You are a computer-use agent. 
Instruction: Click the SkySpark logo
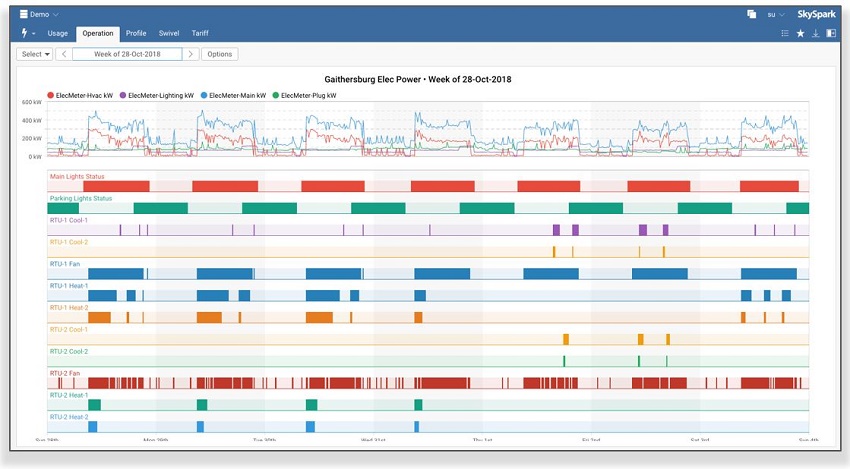pos(816,14)
